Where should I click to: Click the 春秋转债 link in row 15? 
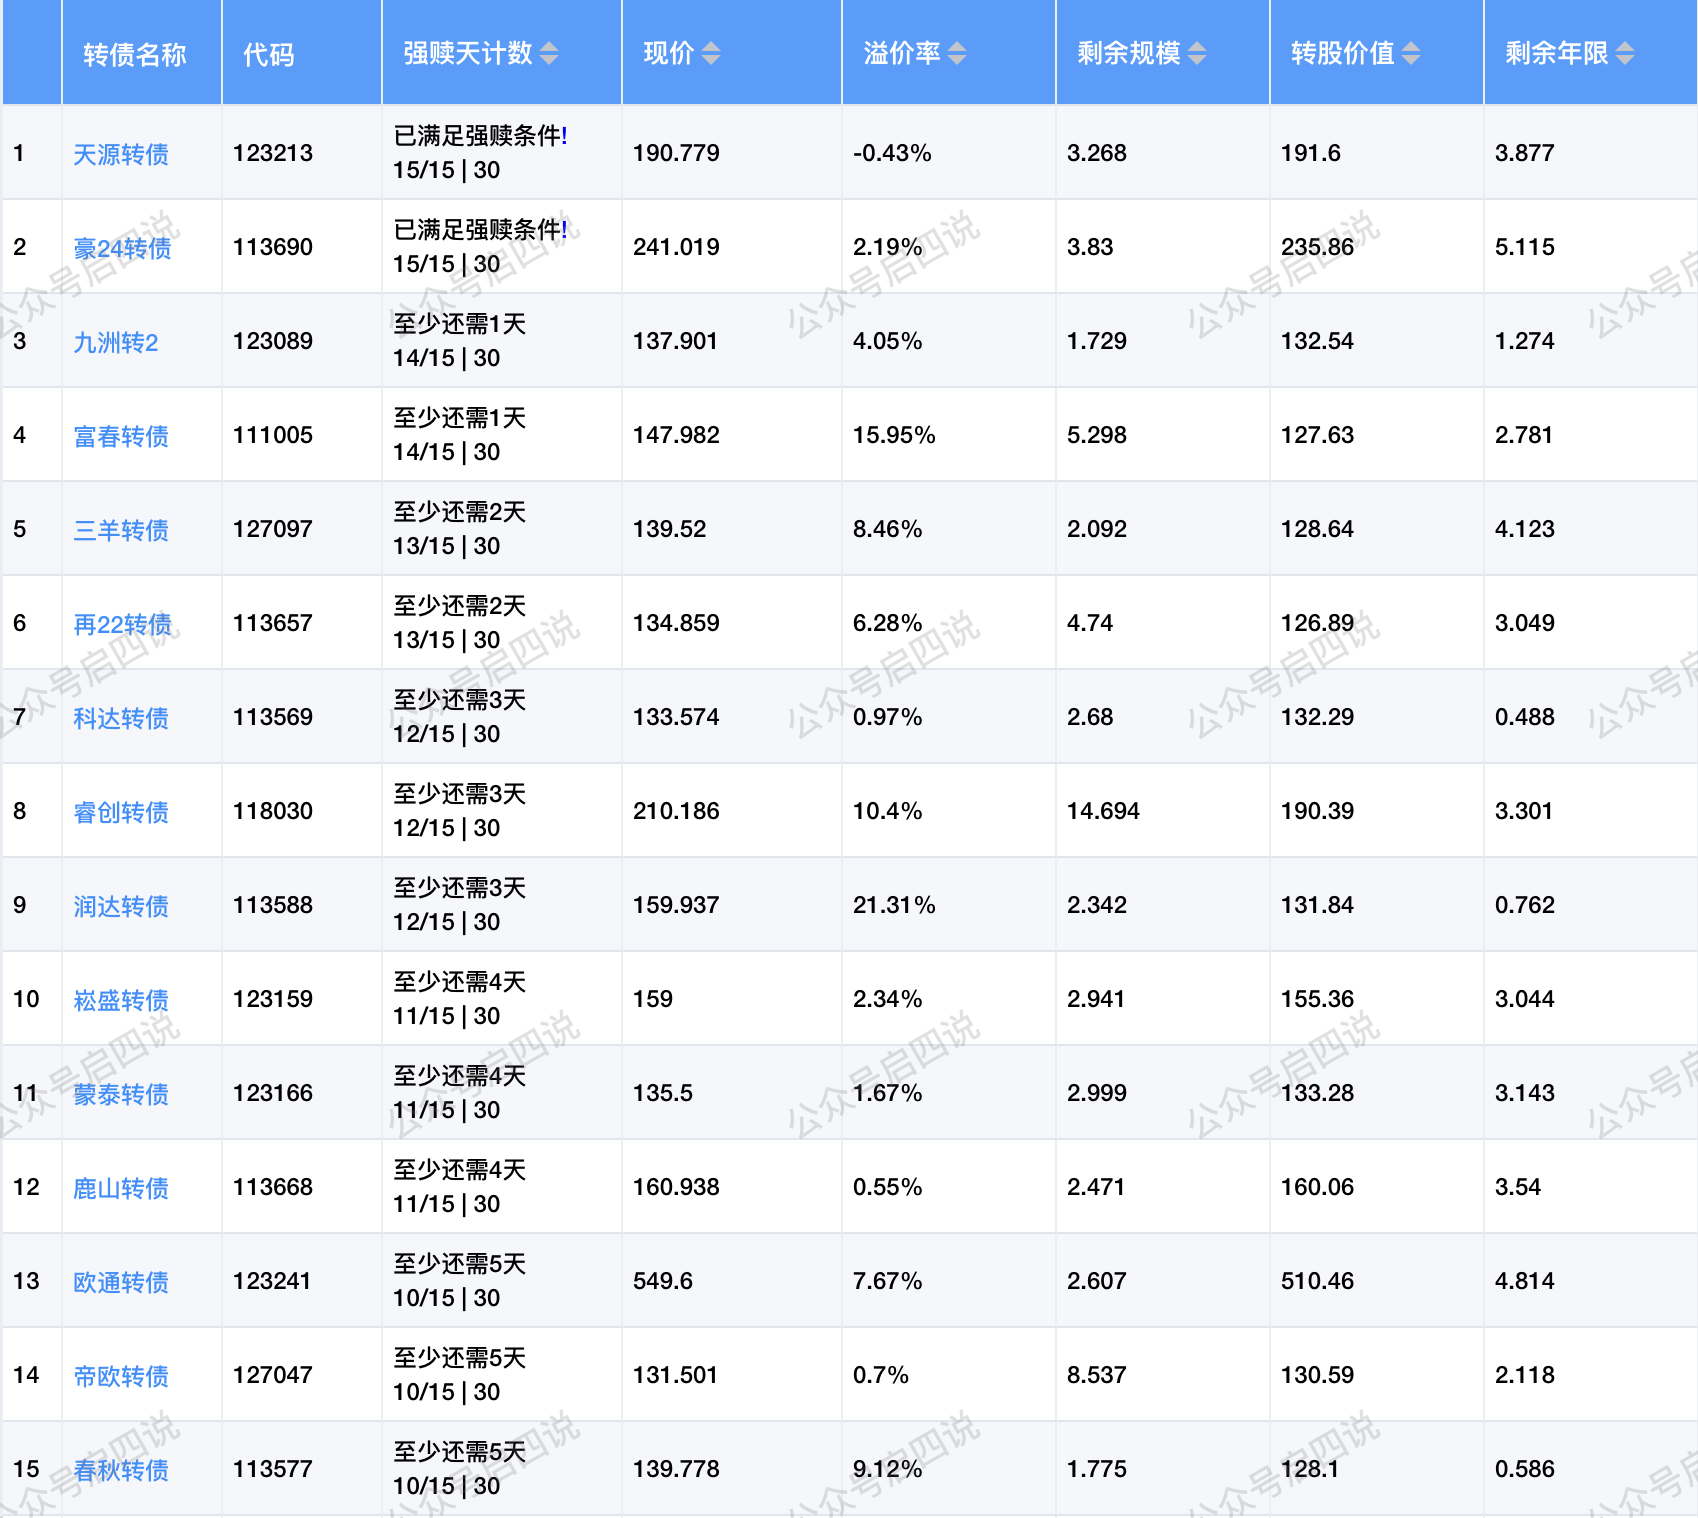tap(121, 1470)
